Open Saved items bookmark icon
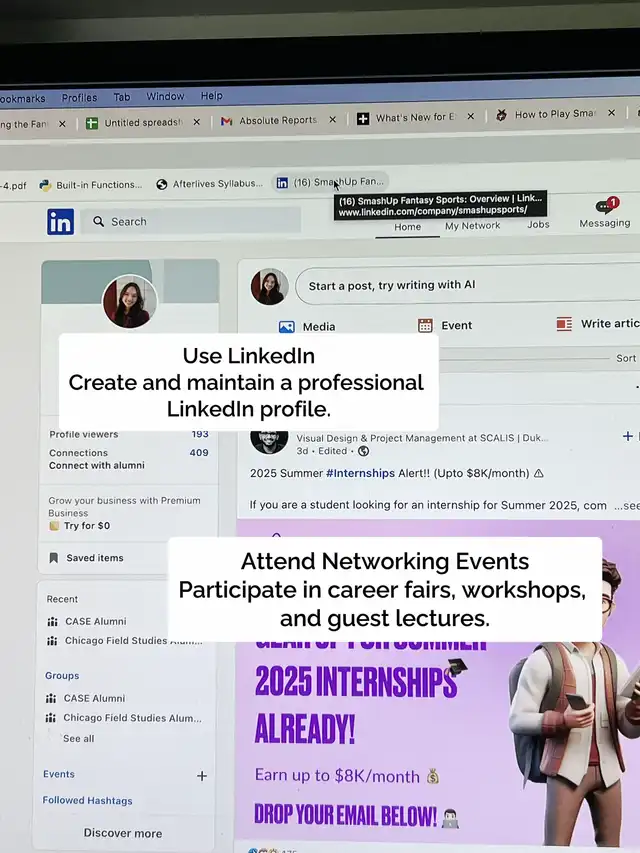The image size is (640, 853). coord(53,558)
